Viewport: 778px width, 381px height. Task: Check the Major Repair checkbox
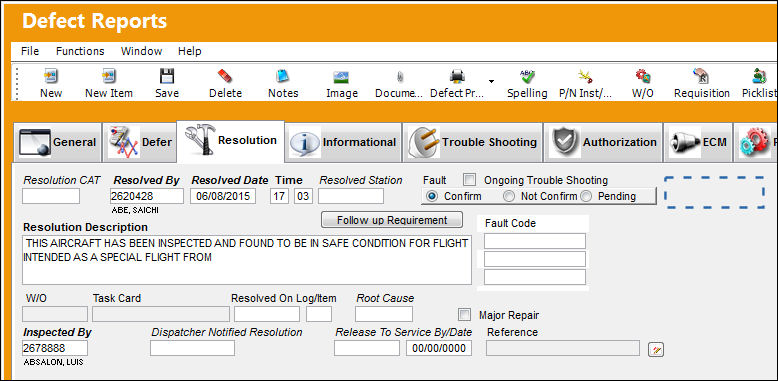[464, 315]
